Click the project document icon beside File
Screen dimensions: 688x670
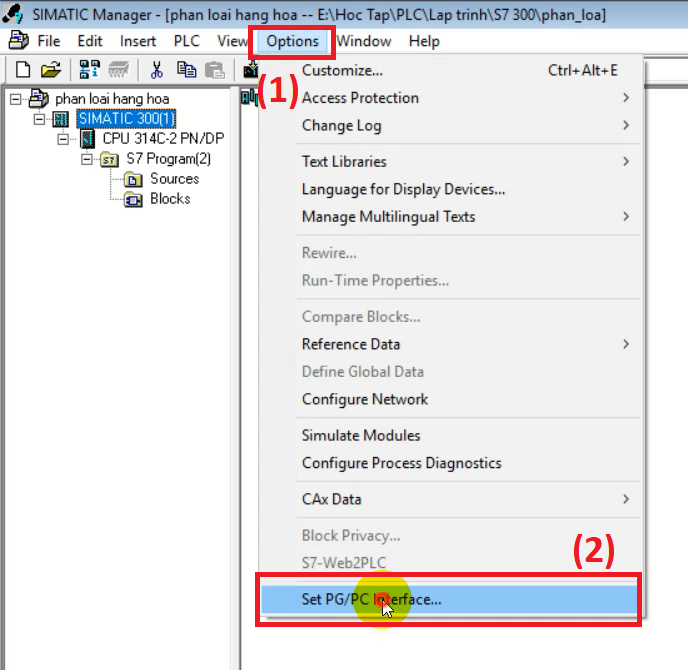pos(18,40)
